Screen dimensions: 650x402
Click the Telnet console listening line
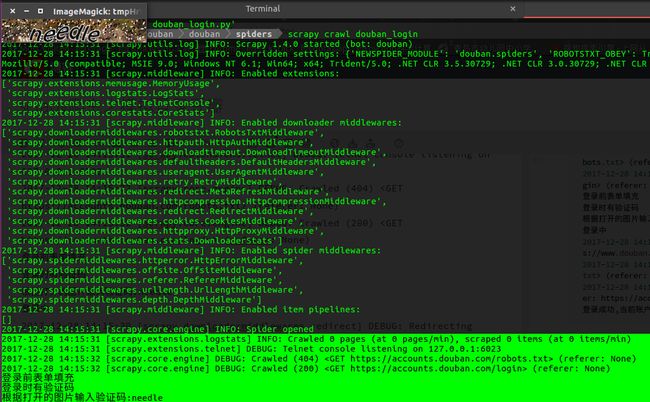(x=251, y=349)
